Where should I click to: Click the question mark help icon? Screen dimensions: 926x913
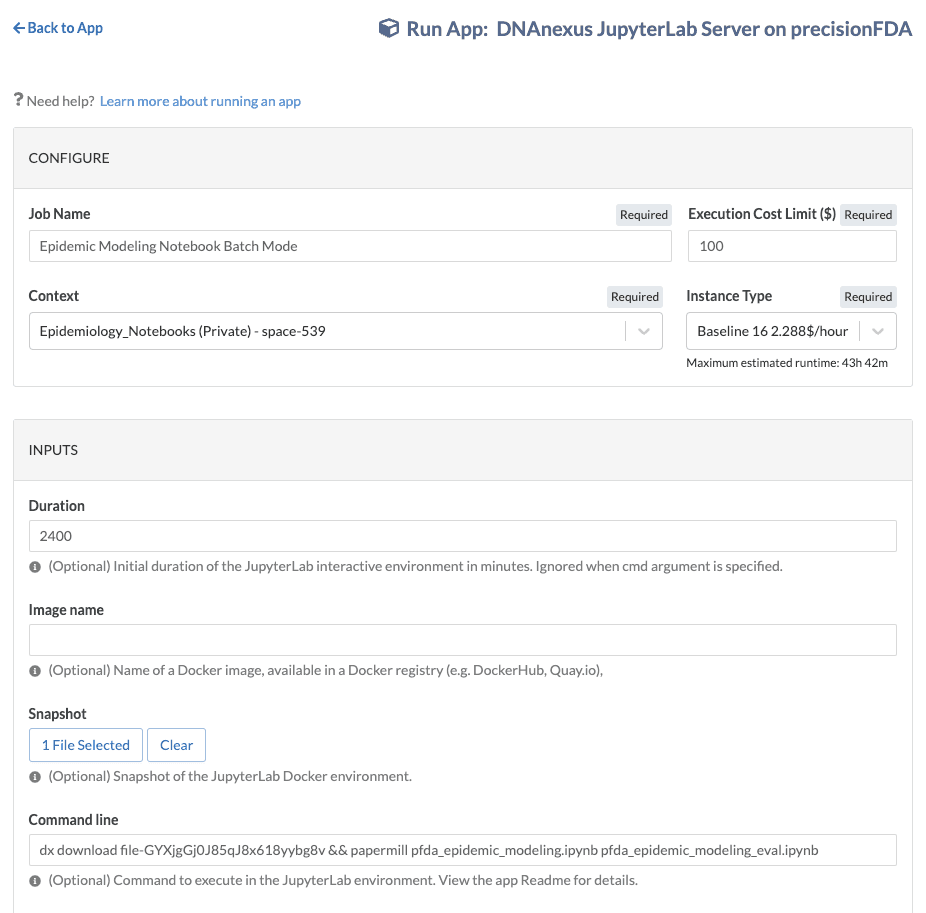click(18, 100)
